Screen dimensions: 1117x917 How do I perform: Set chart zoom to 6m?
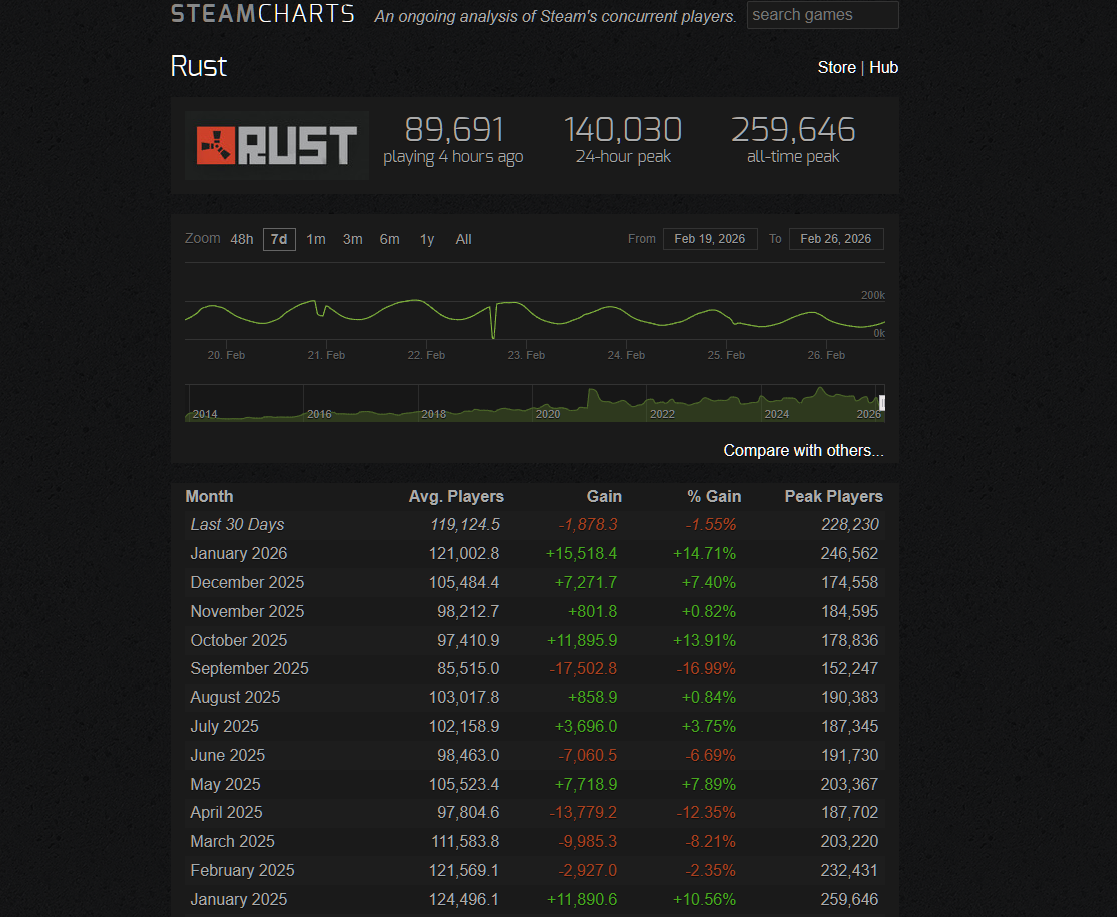click(x=389, y=239)
